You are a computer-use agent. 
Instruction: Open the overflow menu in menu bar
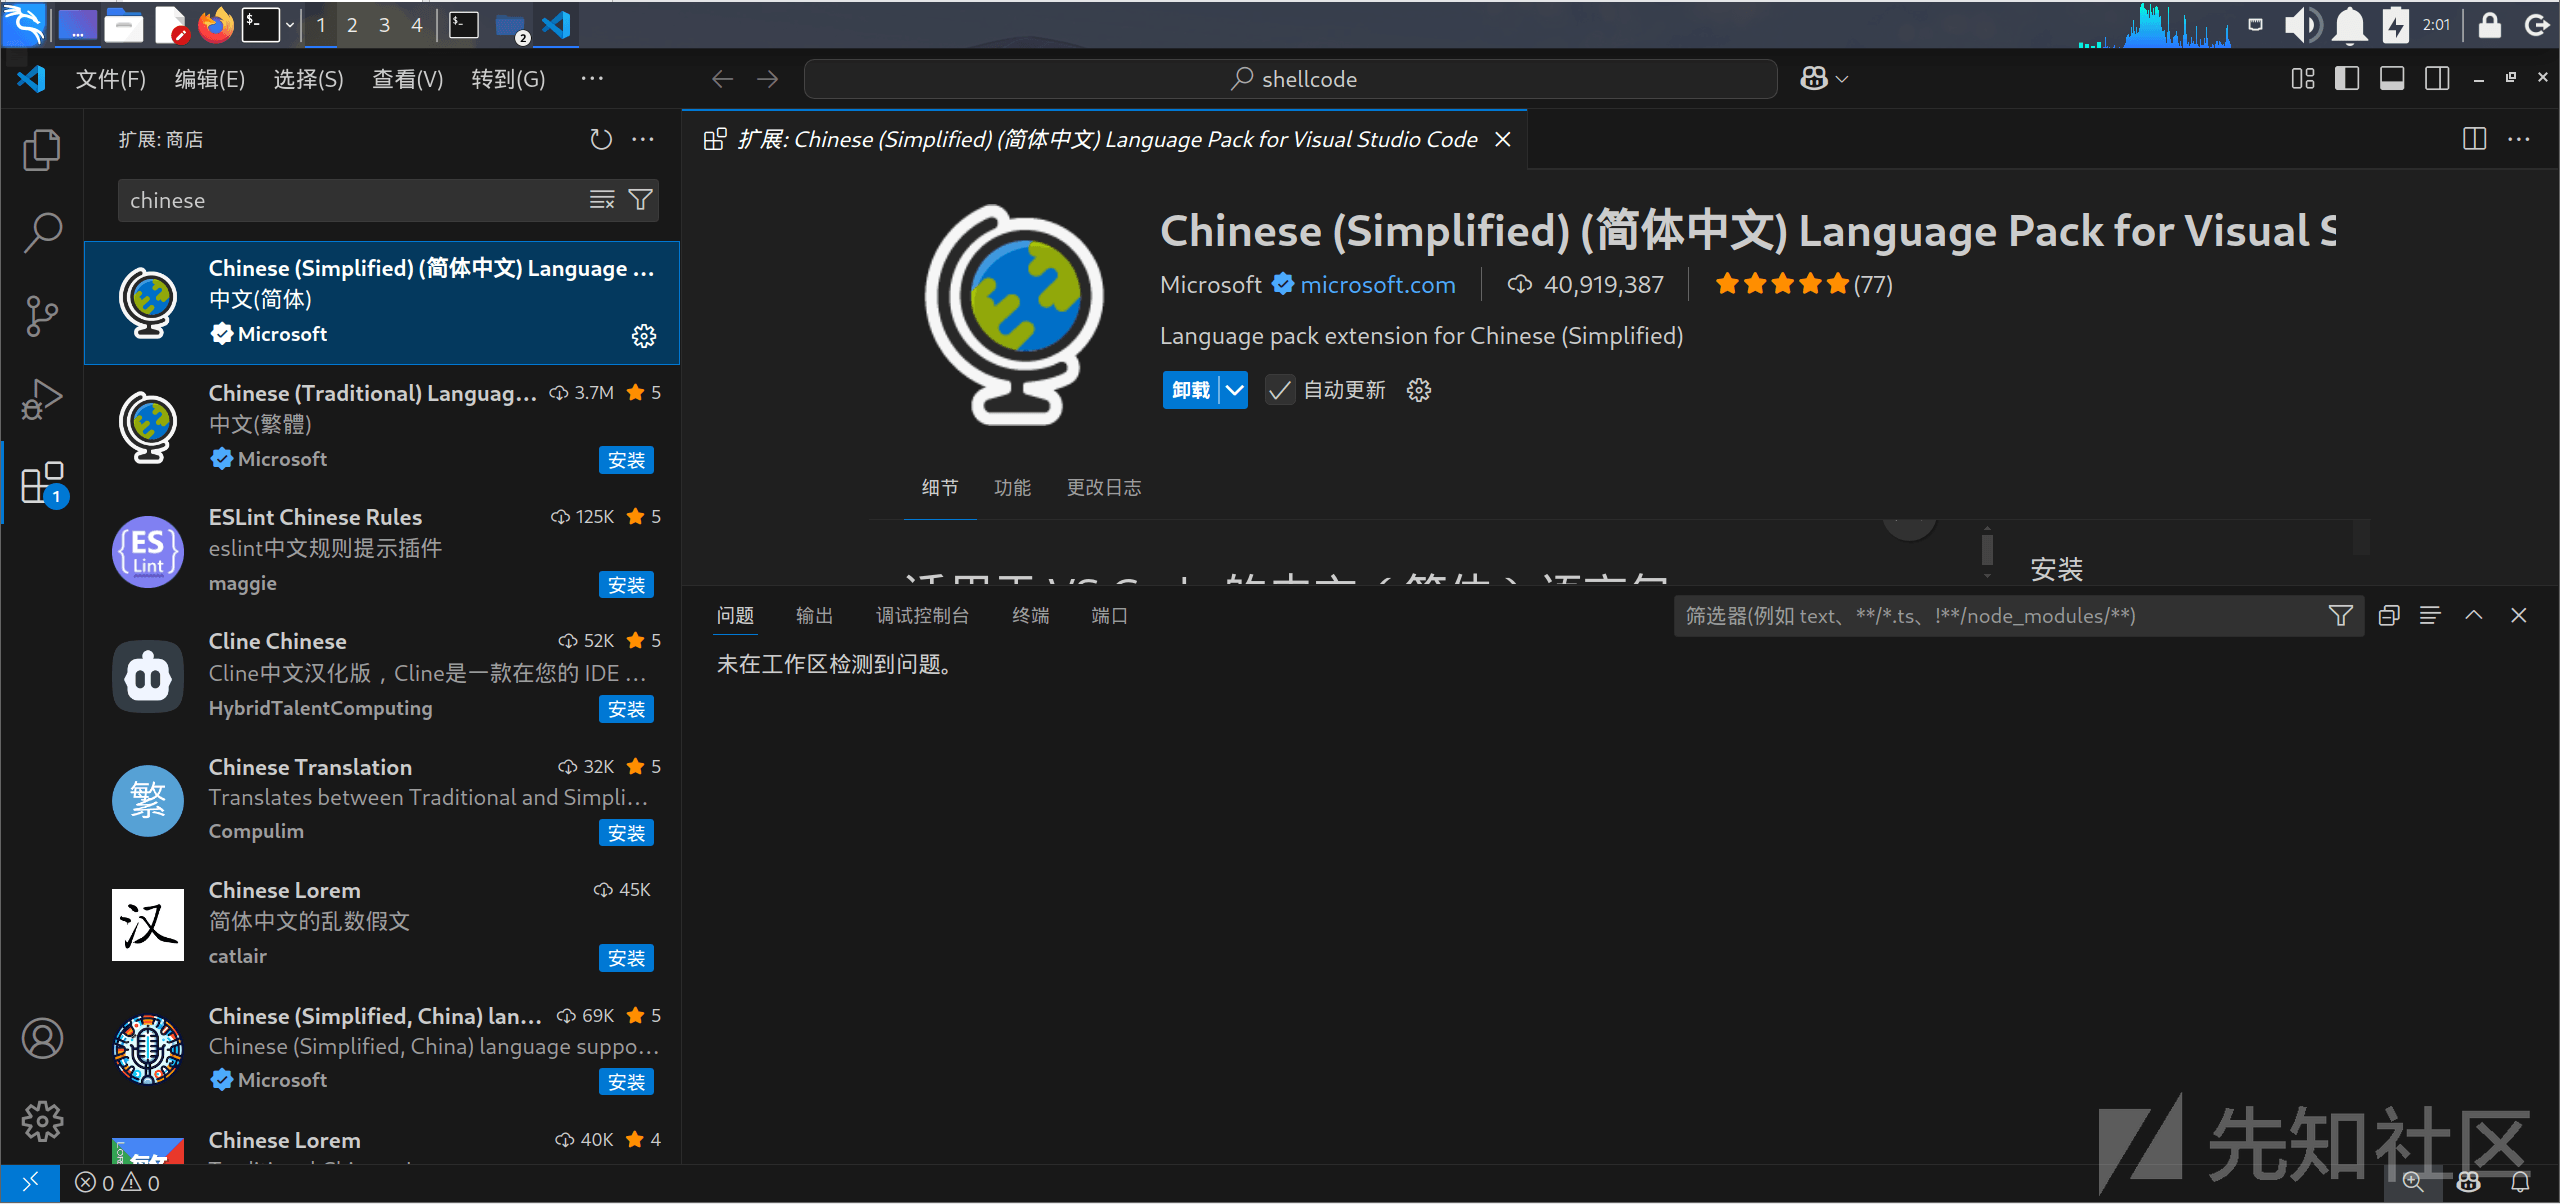pyautogui.click(x=592, y=78)
